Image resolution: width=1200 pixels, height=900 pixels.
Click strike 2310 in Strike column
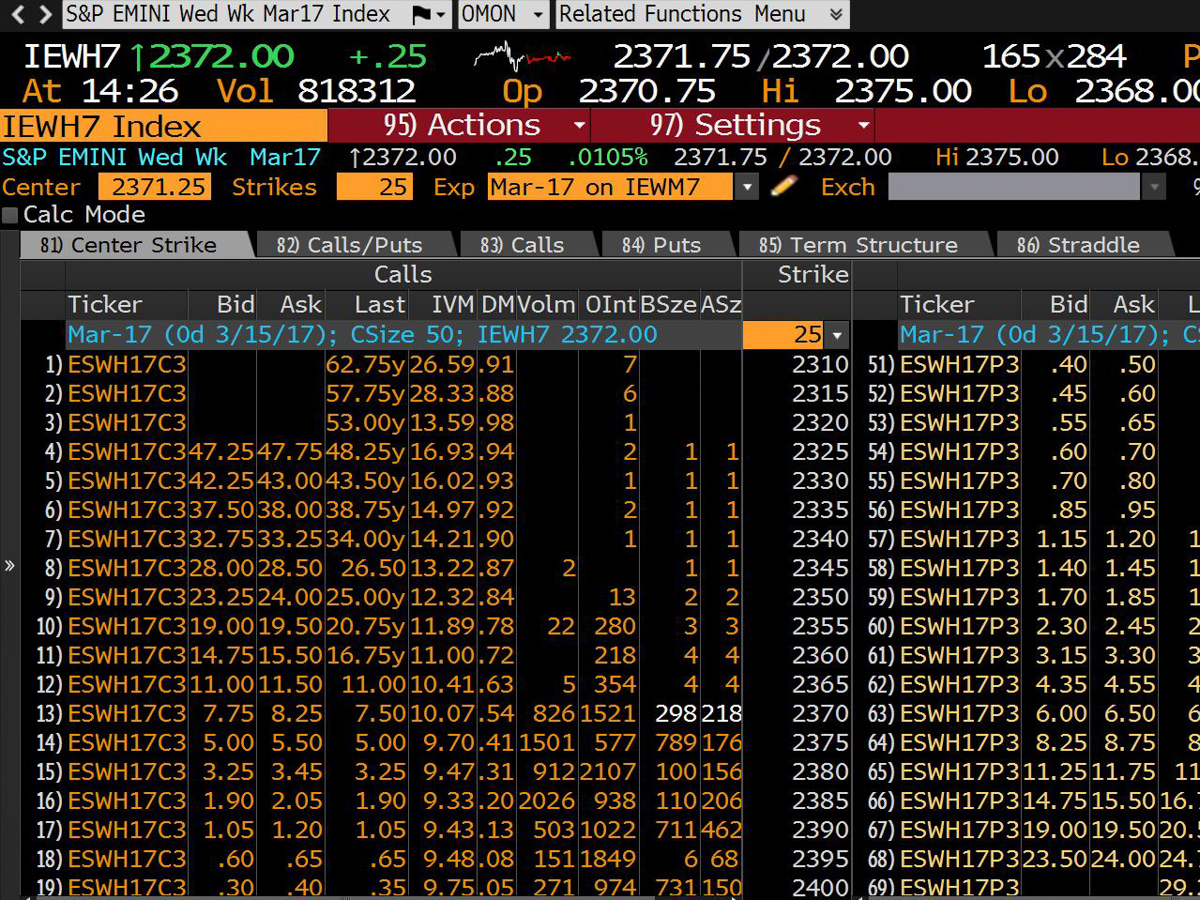[820, 365]
